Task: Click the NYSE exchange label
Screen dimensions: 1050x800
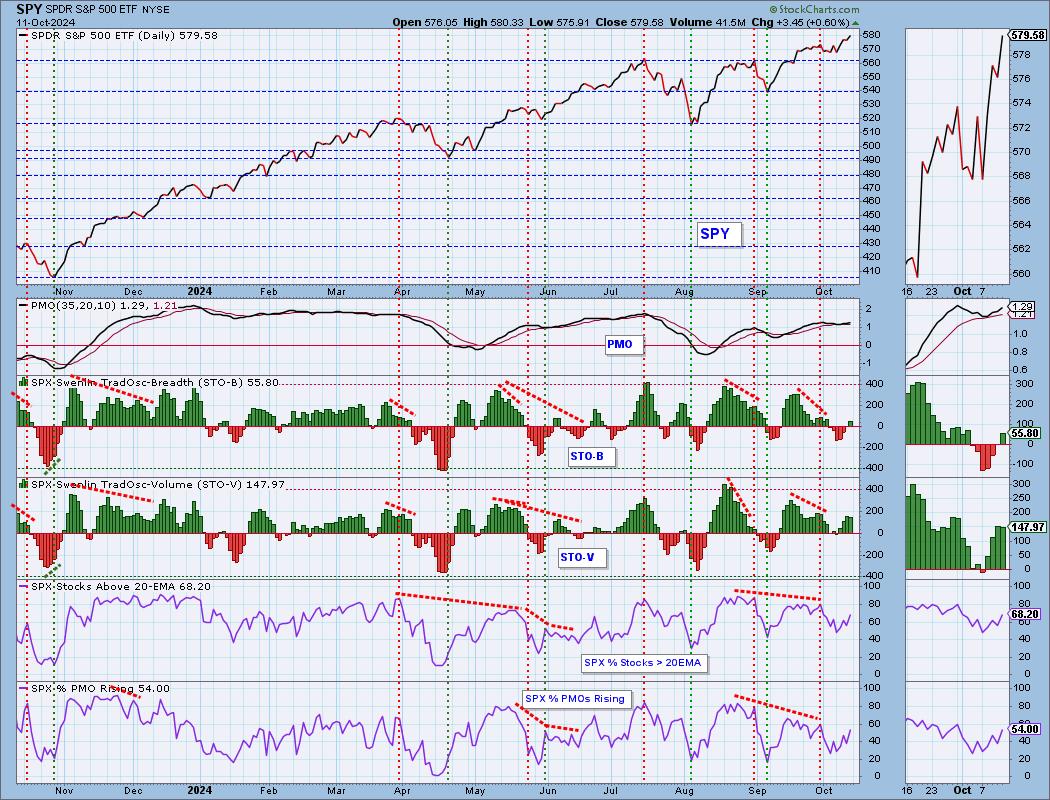Action: click(x=156, y=9)
